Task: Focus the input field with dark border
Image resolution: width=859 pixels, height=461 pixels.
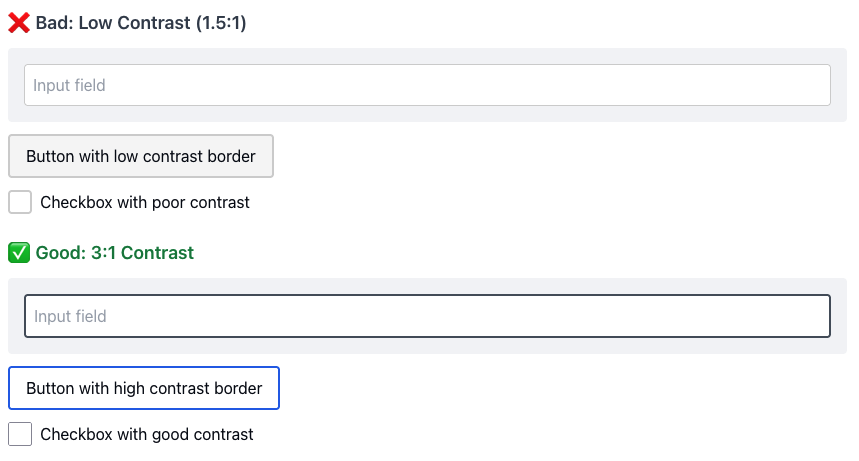Action: [427, 316]
